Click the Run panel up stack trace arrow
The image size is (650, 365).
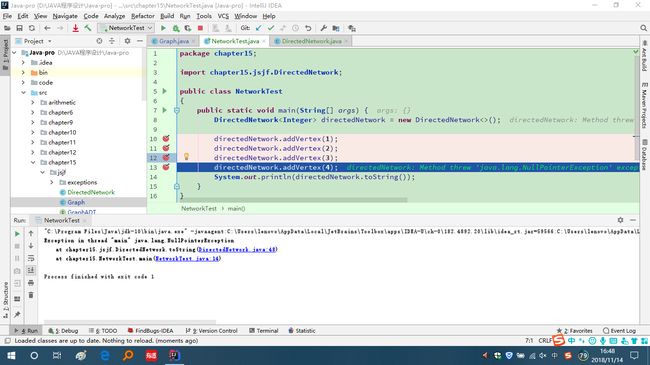[x=31, y=234]
